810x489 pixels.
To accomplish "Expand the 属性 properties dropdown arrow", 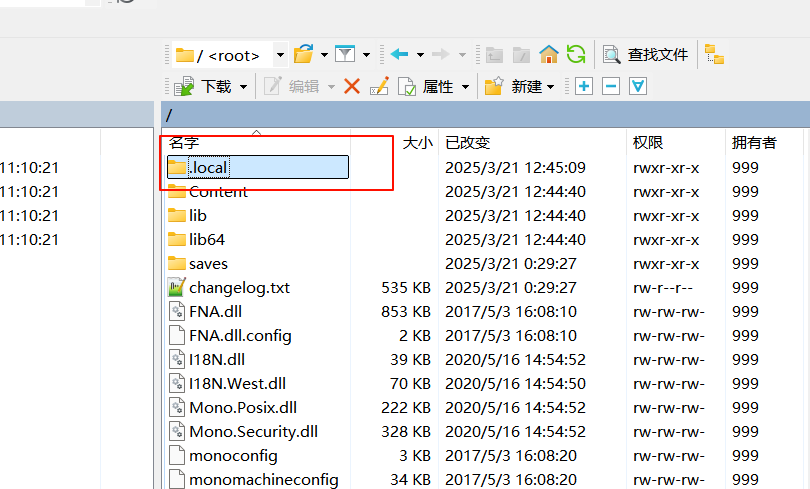I will point(465,87).
